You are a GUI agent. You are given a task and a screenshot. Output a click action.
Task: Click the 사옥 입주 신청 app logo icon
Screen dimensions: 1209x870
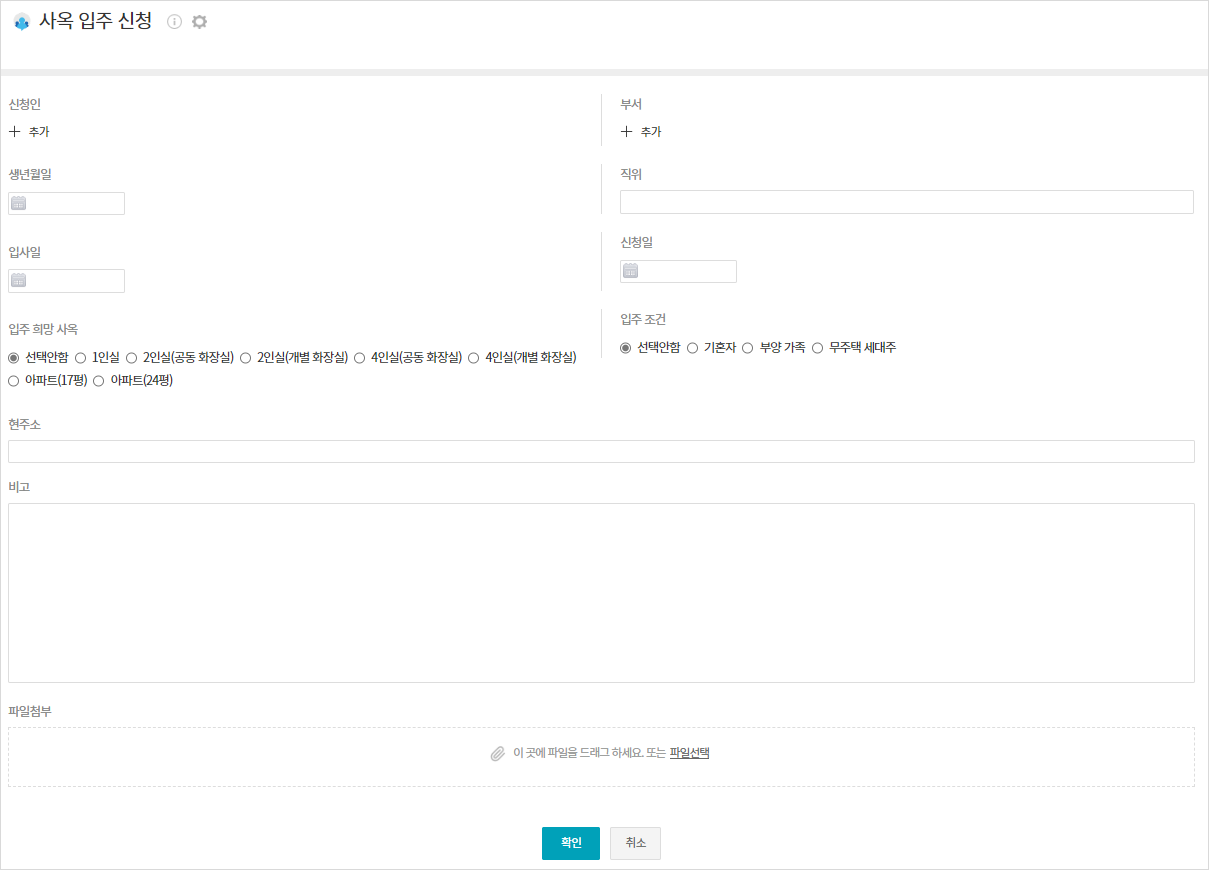click(21, 22)
